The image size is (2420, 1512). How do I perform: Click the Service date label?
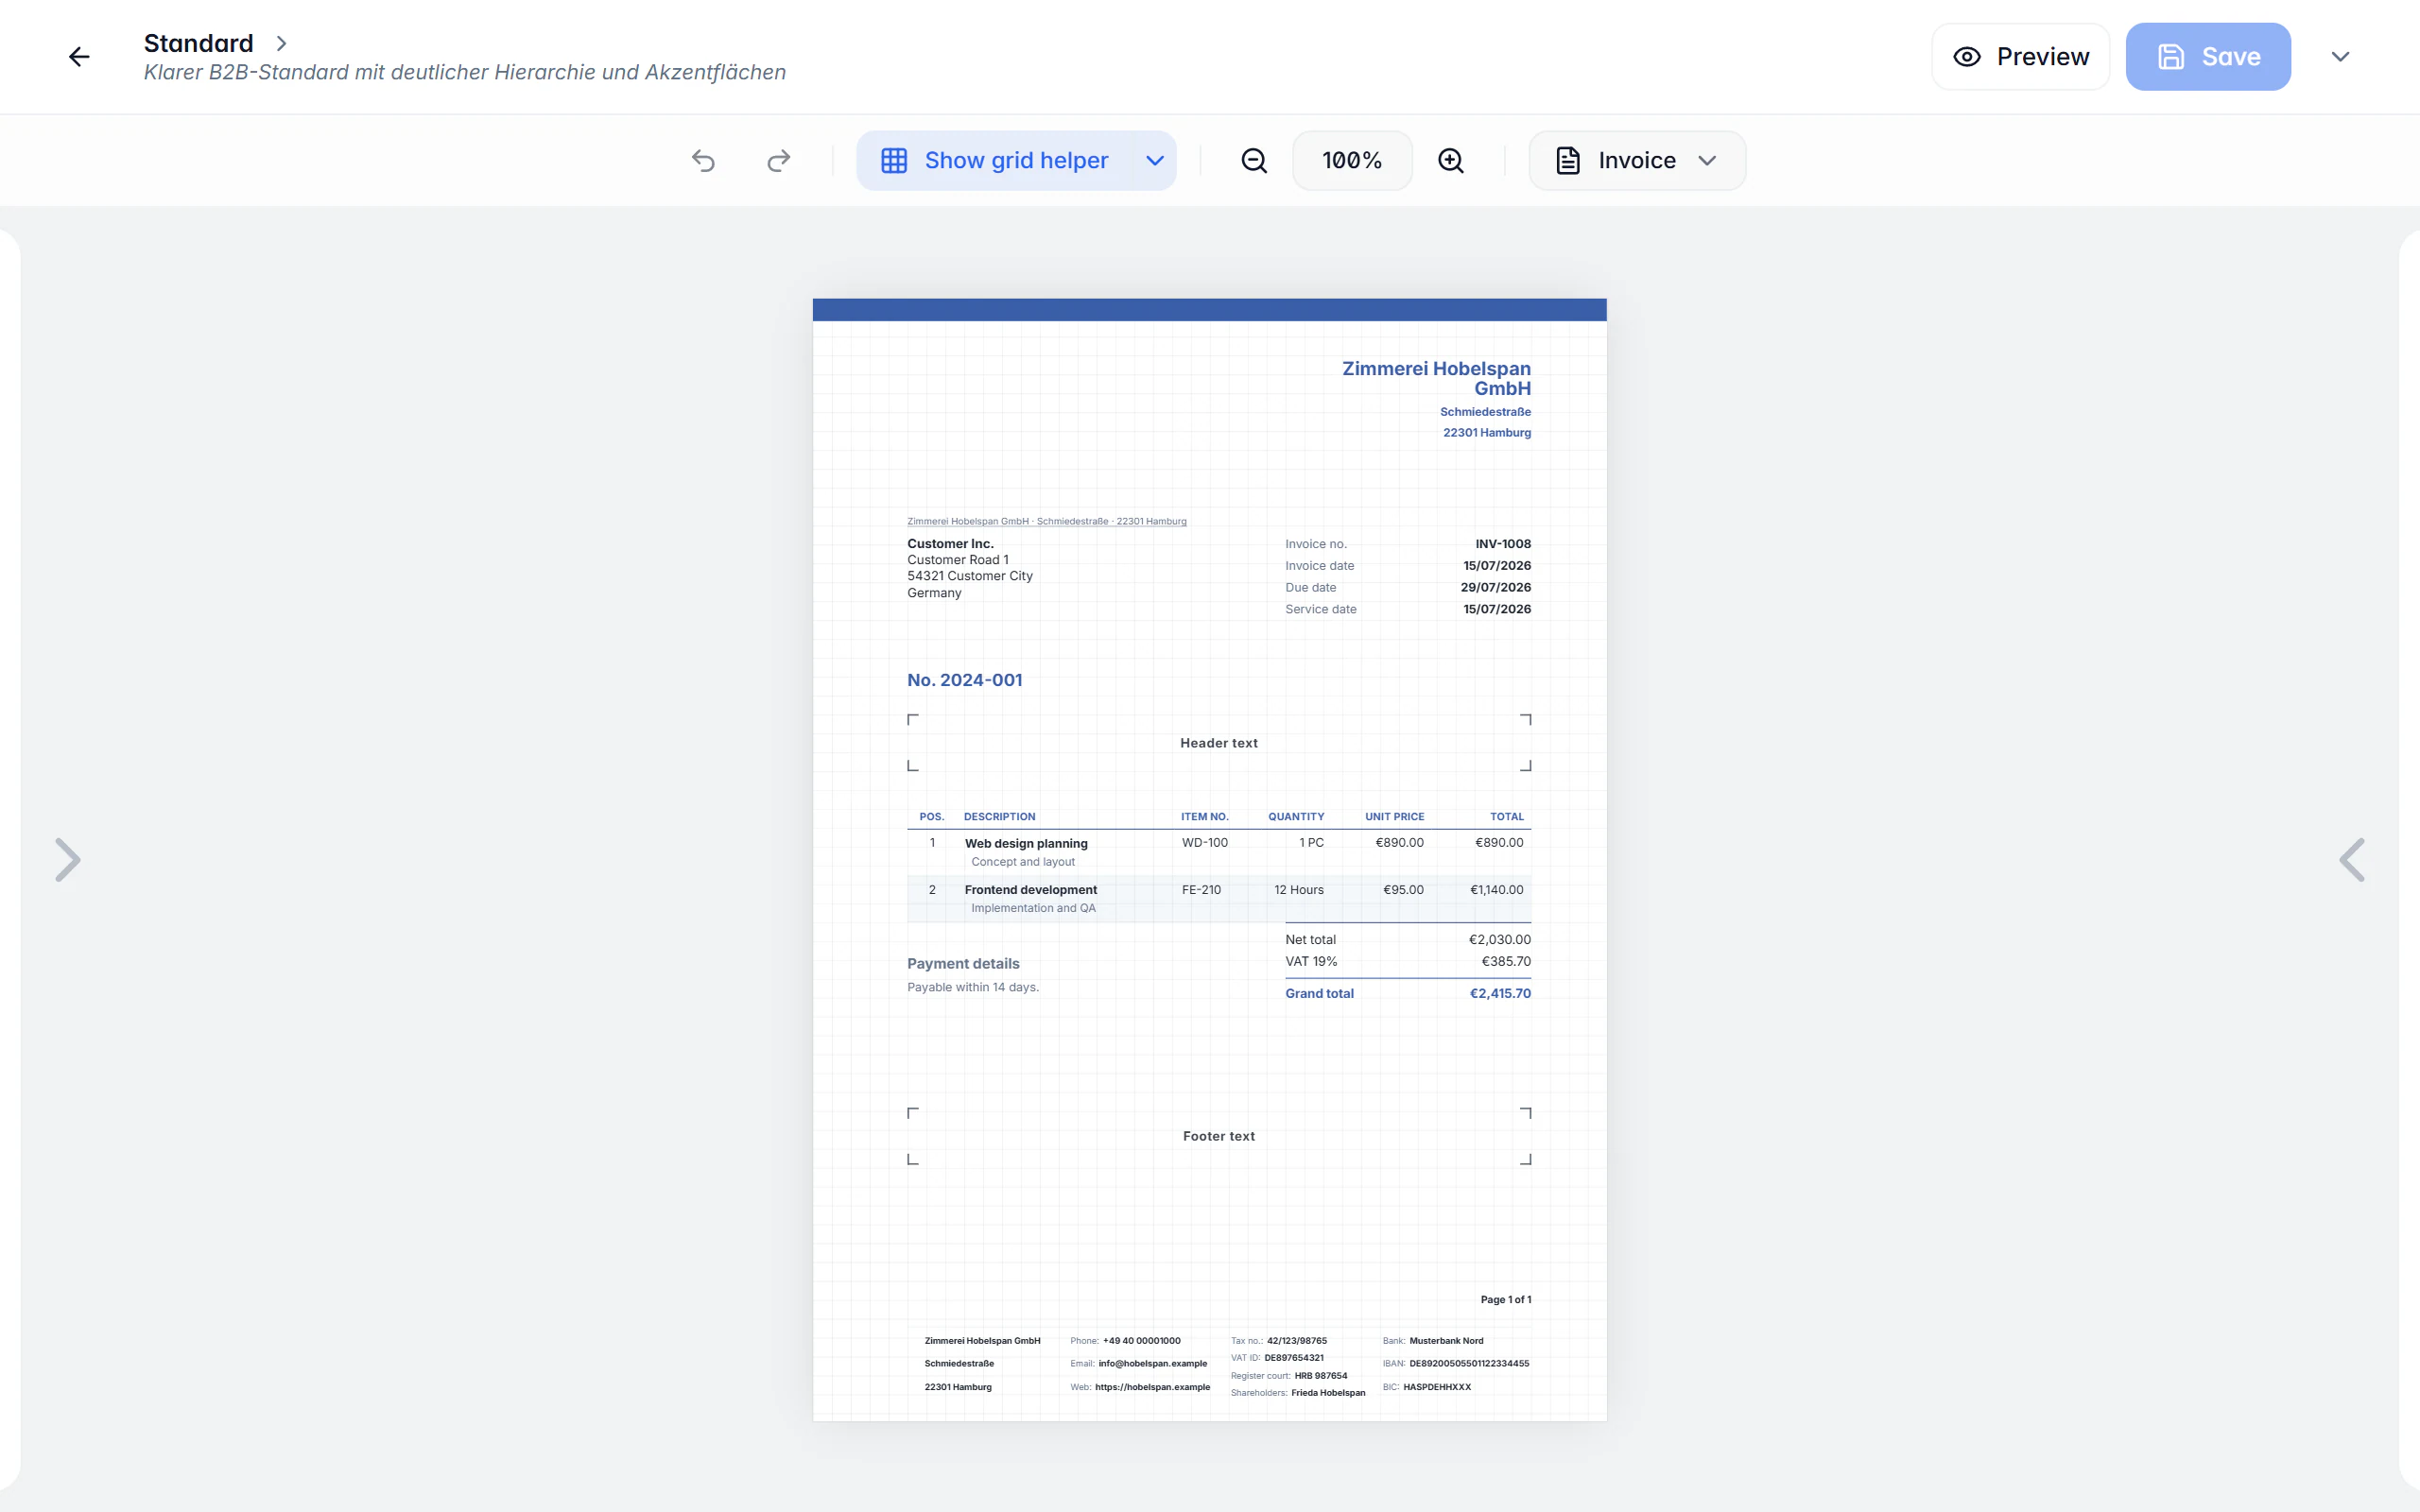[1321, 609]
